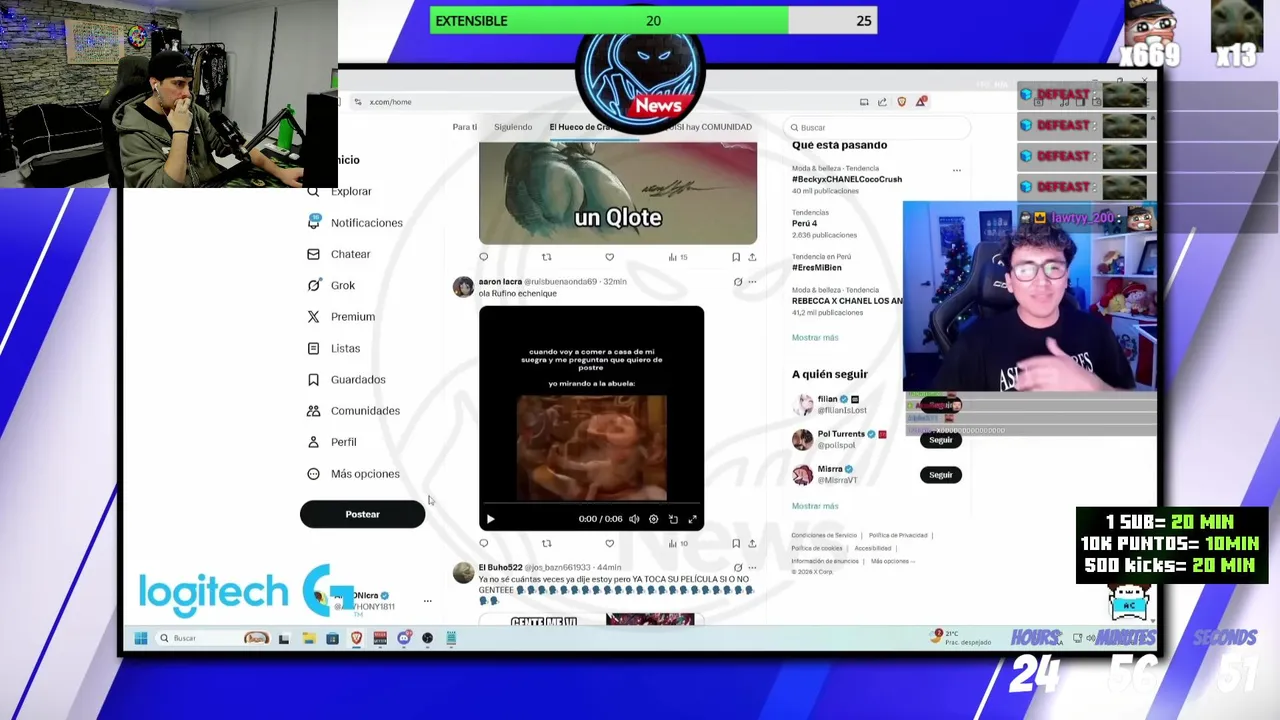Screen dimensions: 1280x720
Task: Open the 'Accesibilidad' footer link
Action: [872, 548]
